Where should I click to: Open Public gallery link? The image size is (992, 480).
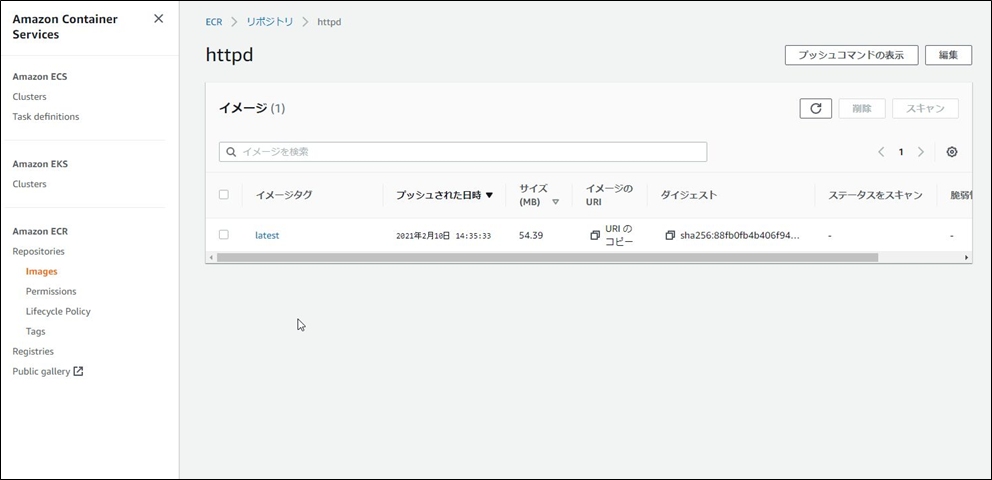41,371
